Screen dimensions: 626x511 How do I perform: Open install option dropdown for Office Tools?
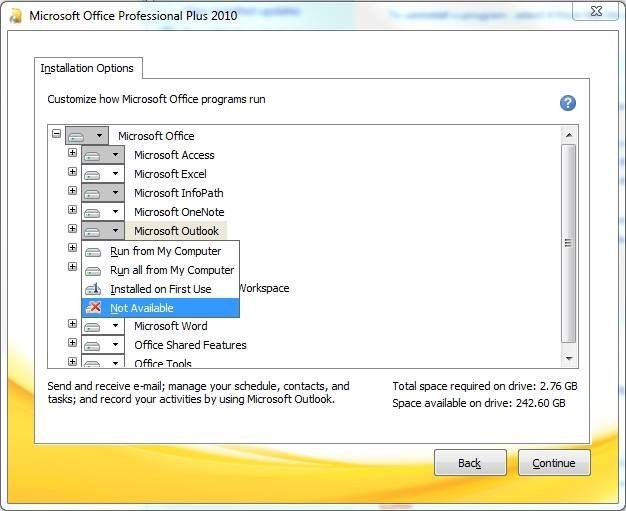click(103, 362)
